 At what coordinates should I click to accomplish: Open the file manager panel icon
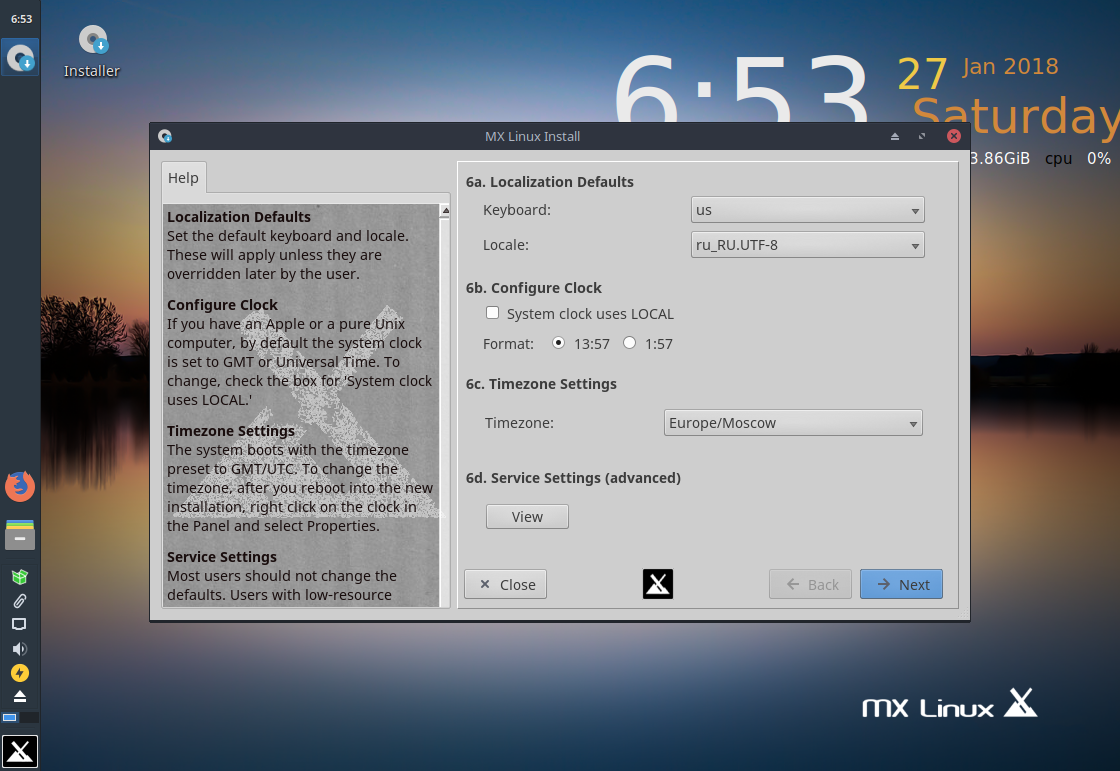pos(20,534)
